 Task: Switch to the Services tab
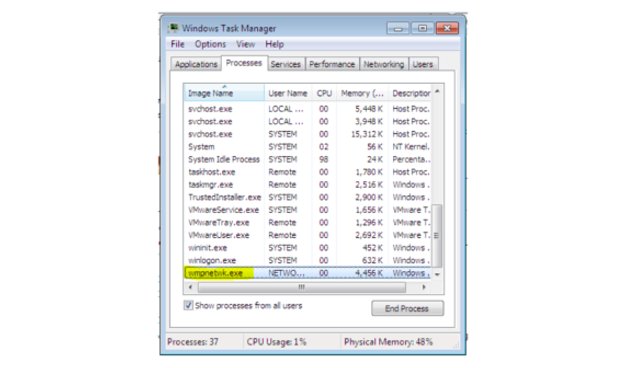click(x=285, y=64)
